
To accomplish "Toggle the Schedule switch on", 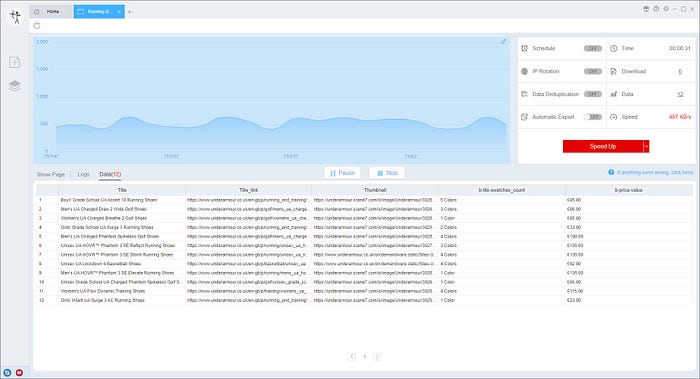I will pyautogui.click(x=593, y=48).
